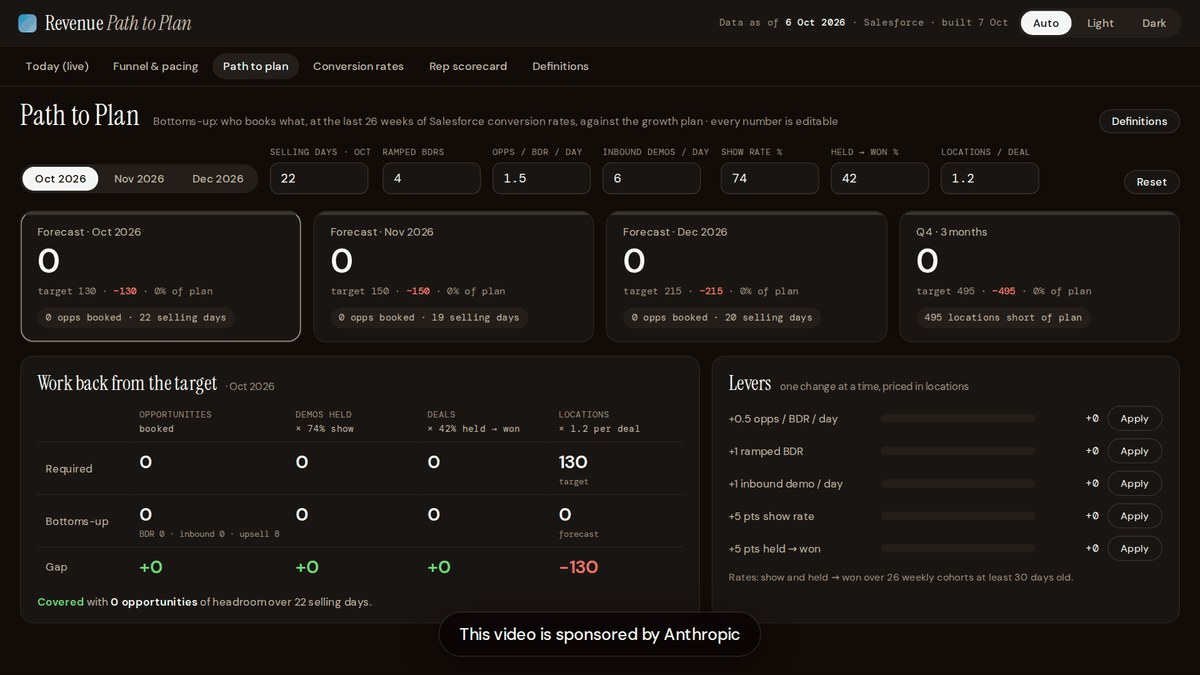
Task: Select the Forecast Dec 2026 card
Action: 746,276
